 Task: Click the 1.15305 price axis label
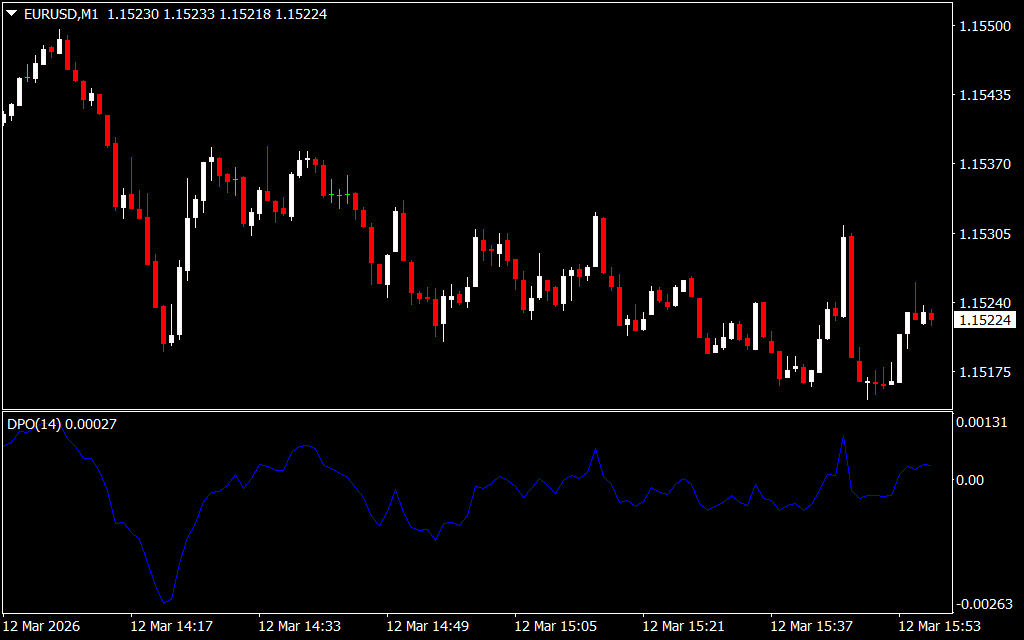985,234
